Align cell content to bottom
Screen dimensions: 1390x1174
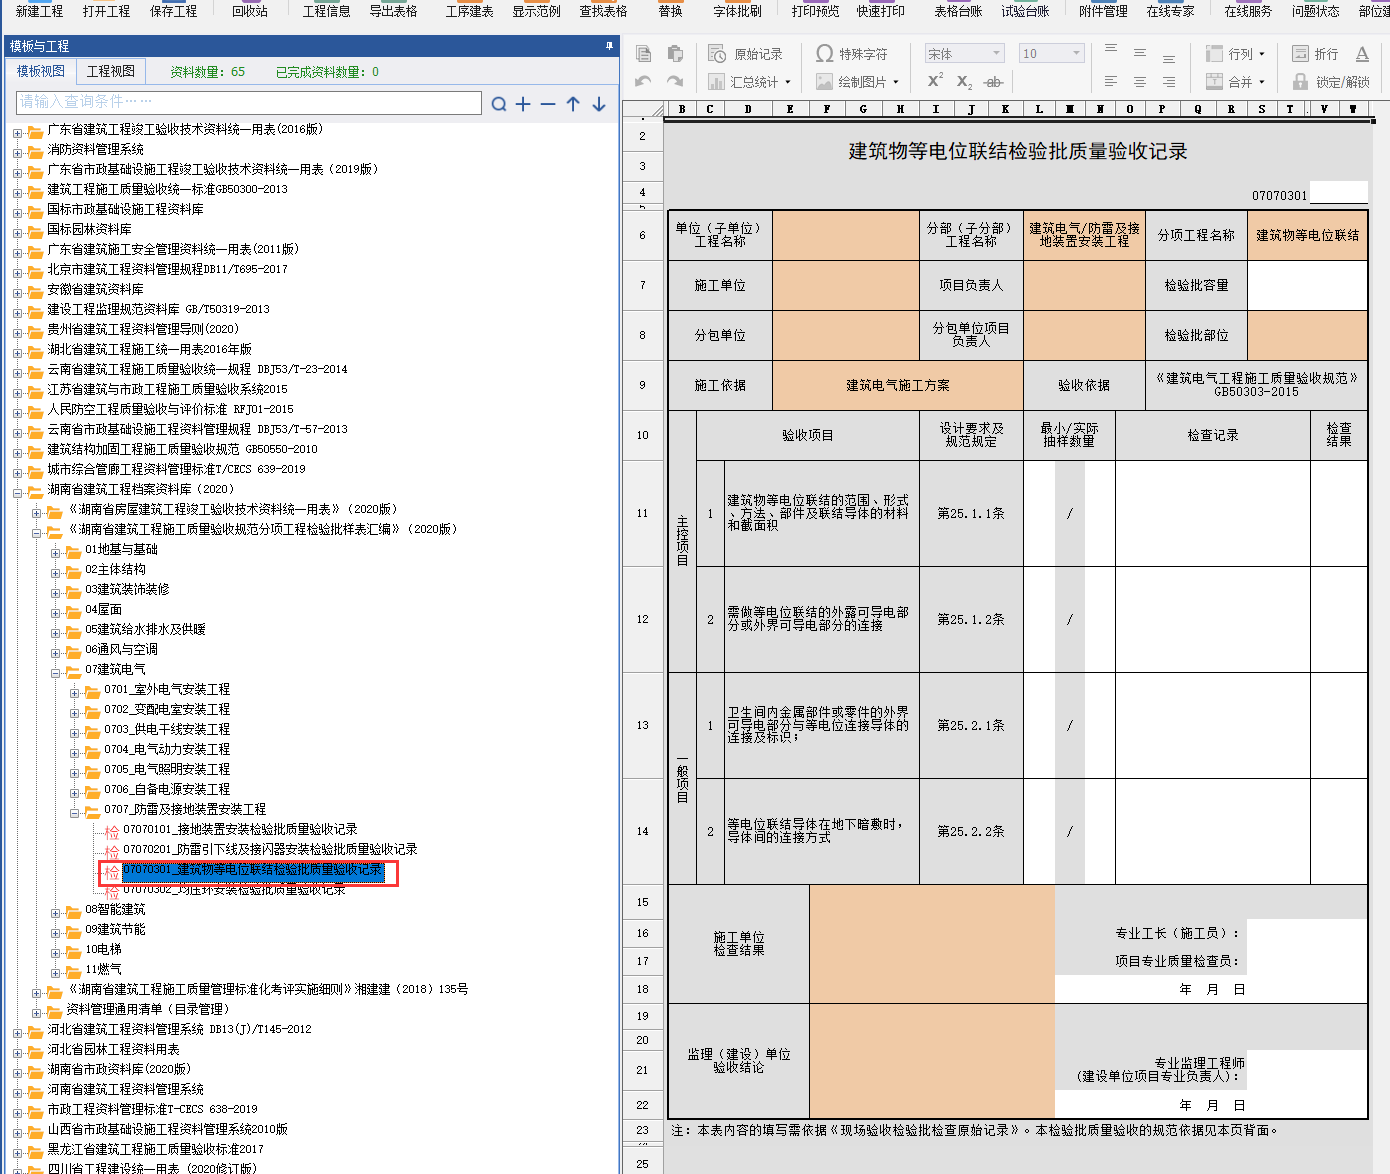coord(1169,58)
